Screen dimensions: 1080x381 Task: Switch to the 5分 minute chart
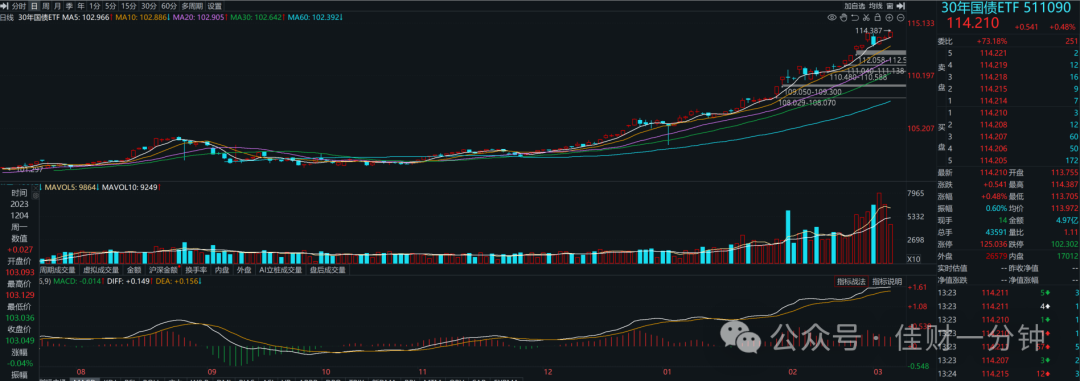click(x=112, y=5)
